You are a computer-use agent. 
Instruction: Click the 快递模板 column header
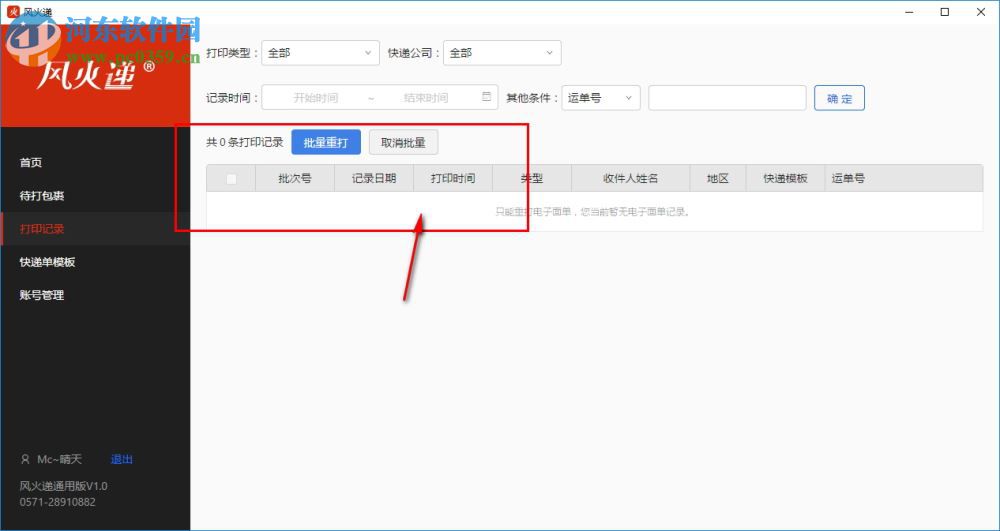(785, 178)
